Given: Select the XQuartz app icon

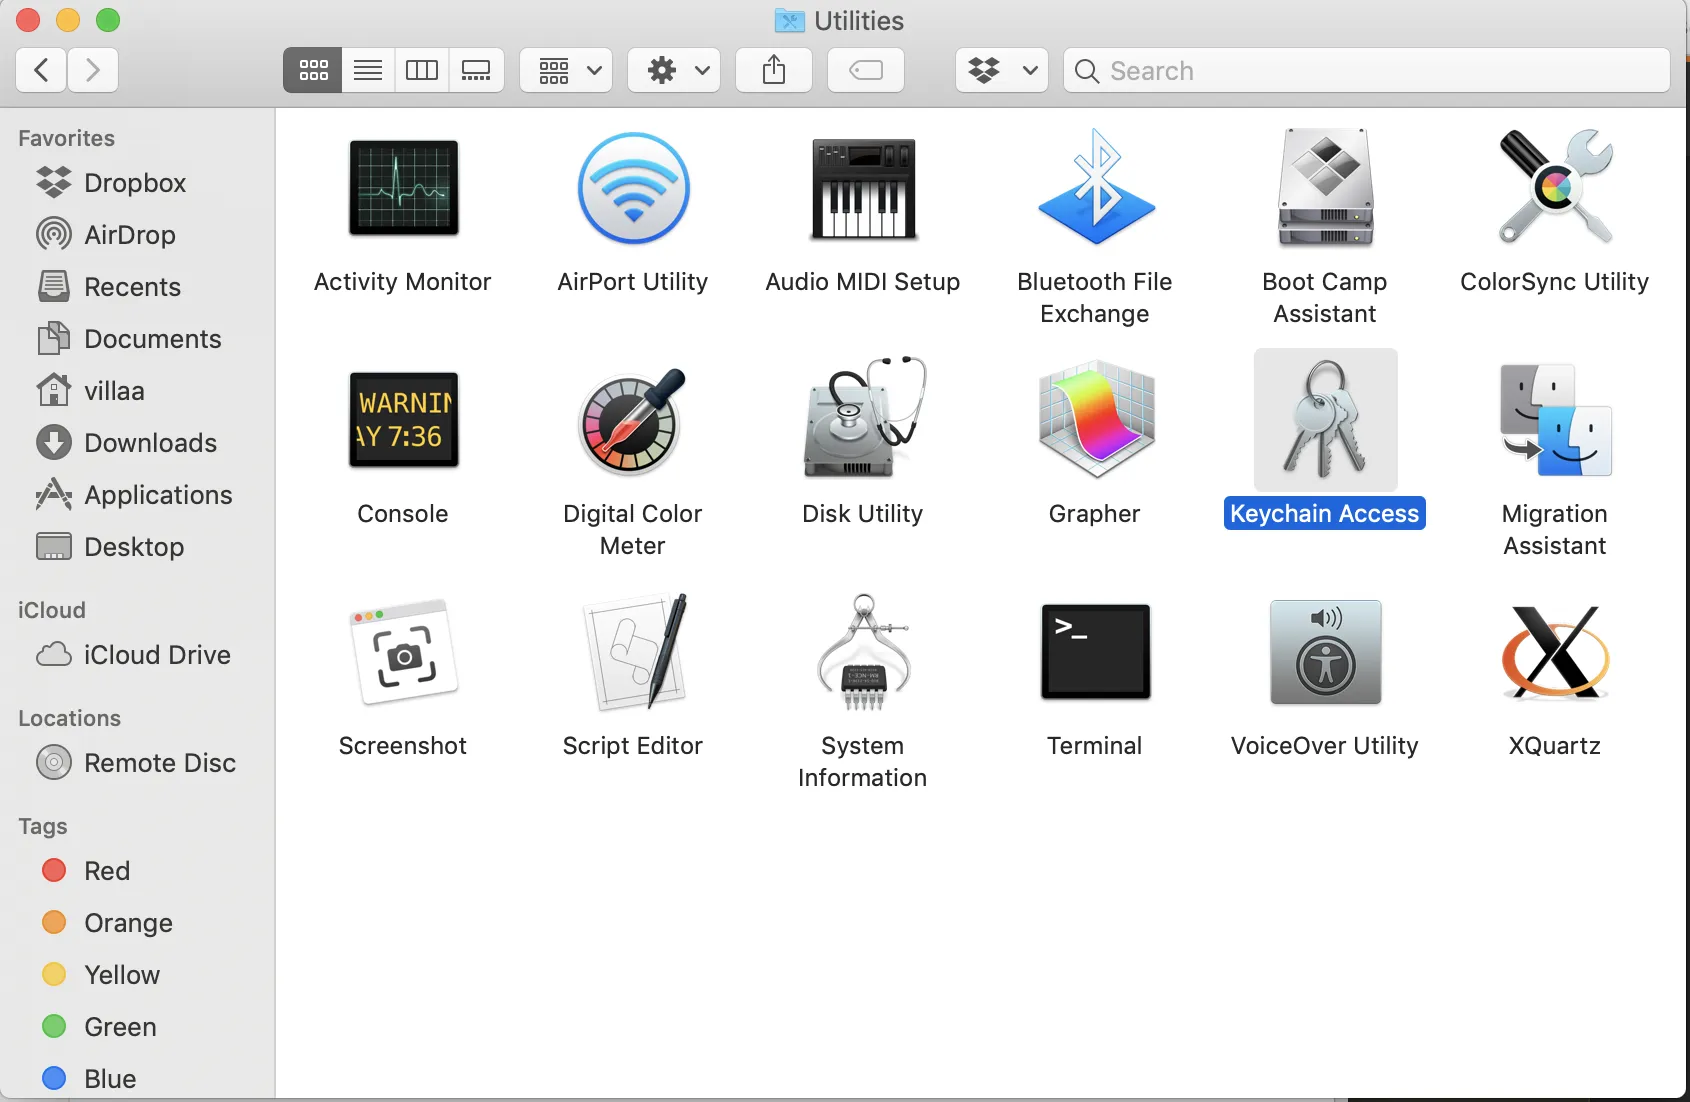Looking at the screenshot, I should coord(1555,652).
